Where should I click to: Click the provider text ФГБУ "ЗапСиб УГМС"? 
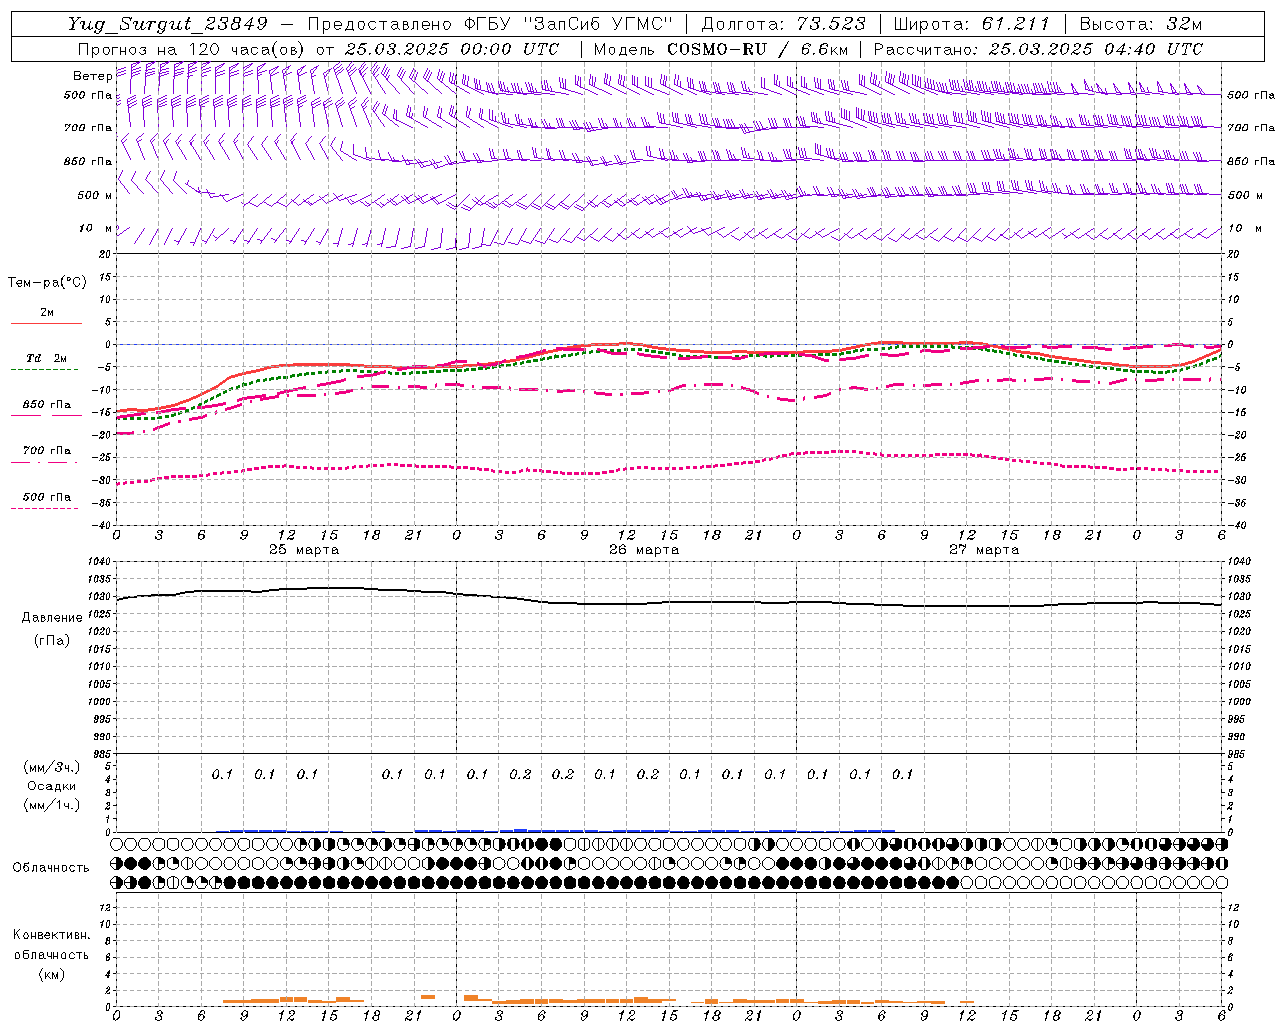569,24
